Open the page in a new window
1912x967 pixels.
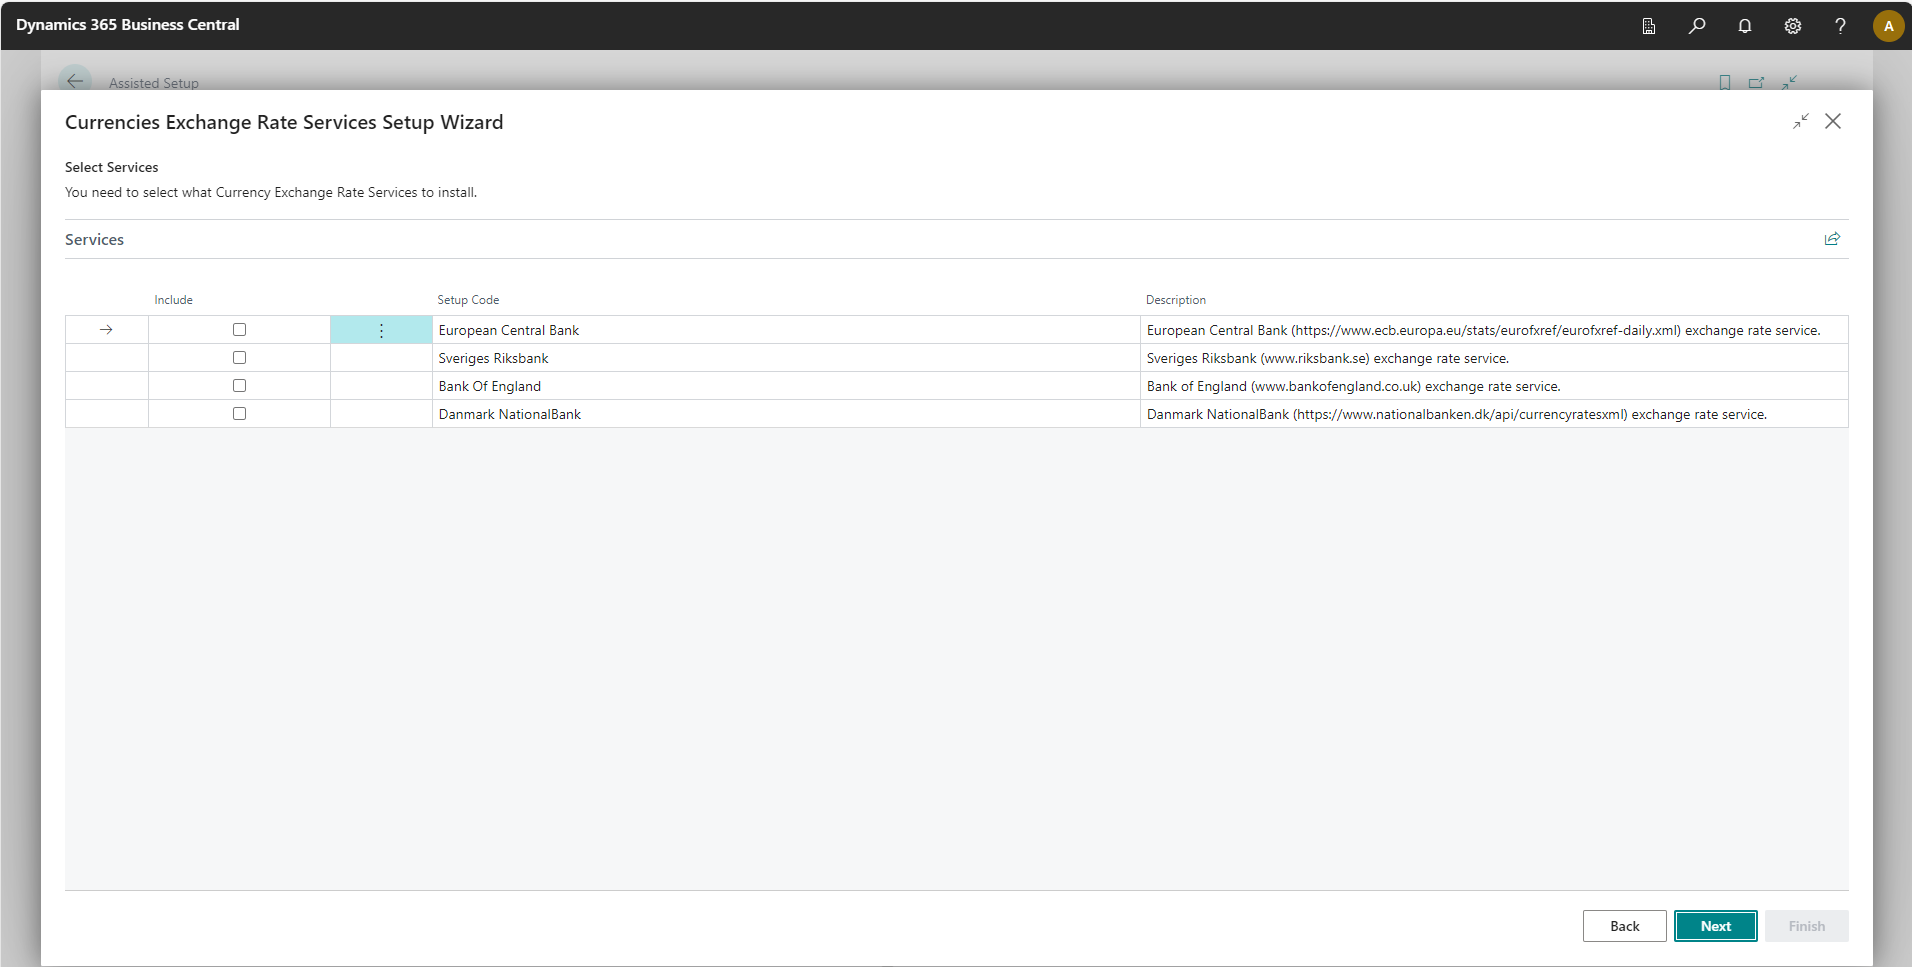(x=1757, y=82)
